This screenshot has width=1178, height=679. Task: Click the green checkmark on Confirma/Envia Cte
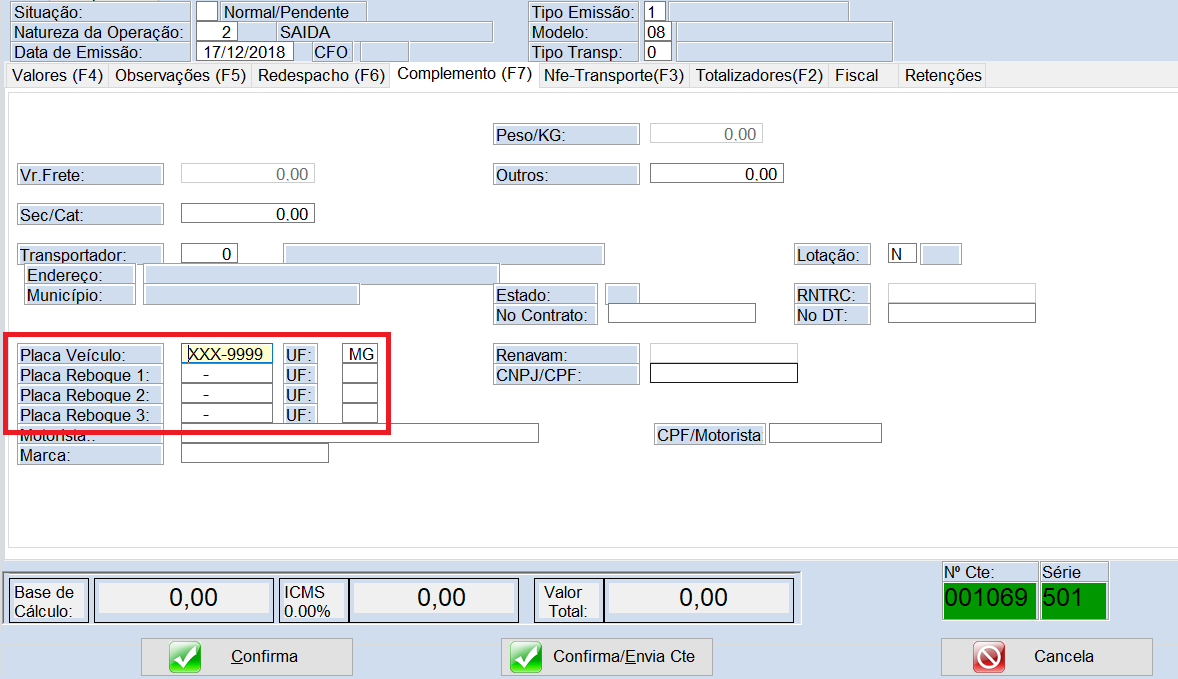526,657
